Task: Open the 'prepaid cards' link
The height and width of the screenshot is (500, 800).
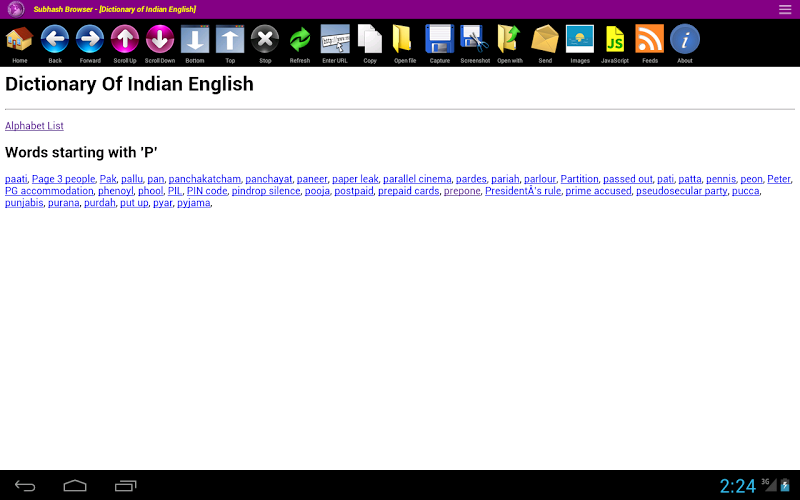Action: point(409,191)
